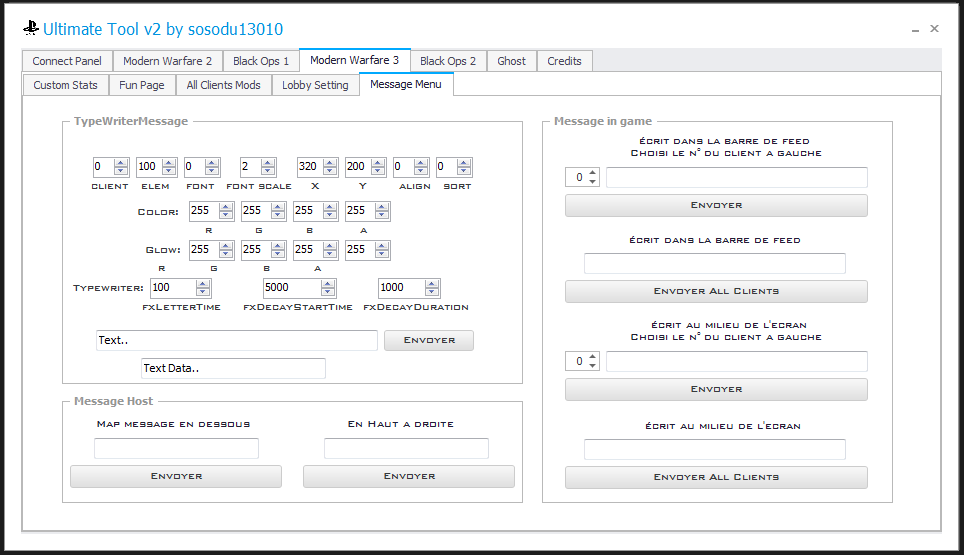Open the Fun Page sub-tab
Viewport: 964px width, 555px height.
(x=142, y=85)
